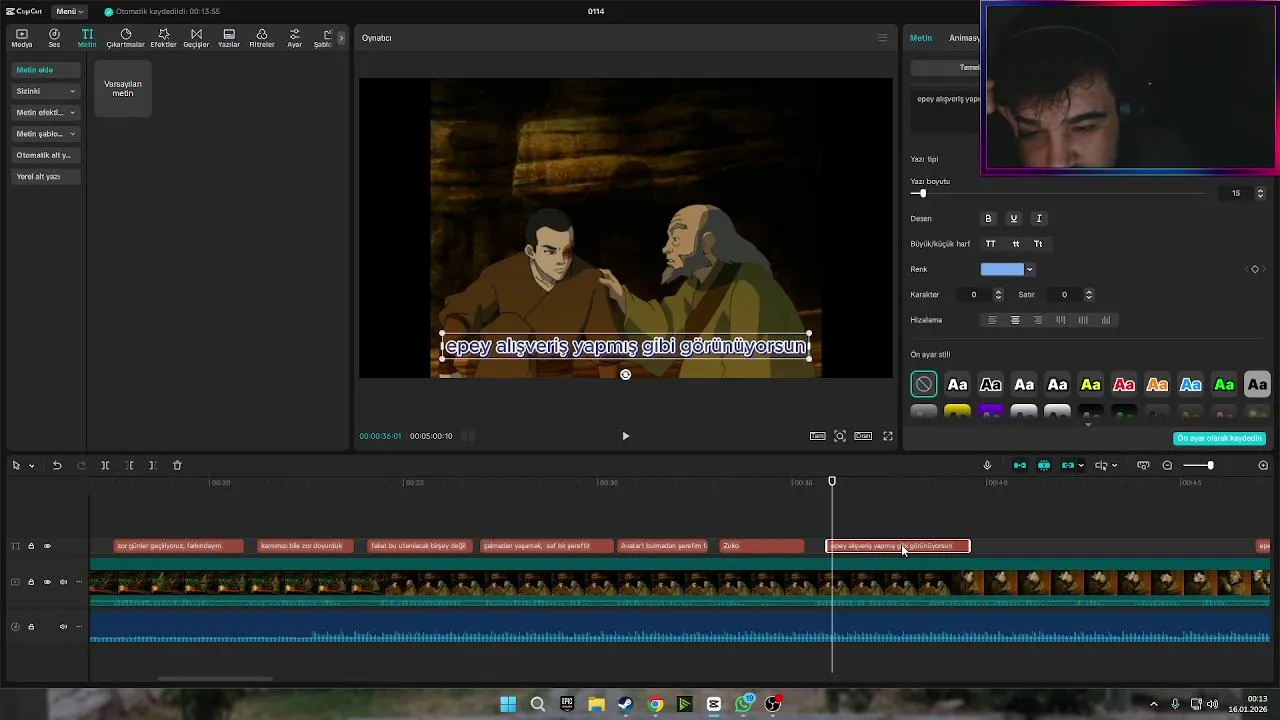This screenshot has width=1280, height=720.
Task: Open the Yazılar captions tab
Action: [229, 38]
